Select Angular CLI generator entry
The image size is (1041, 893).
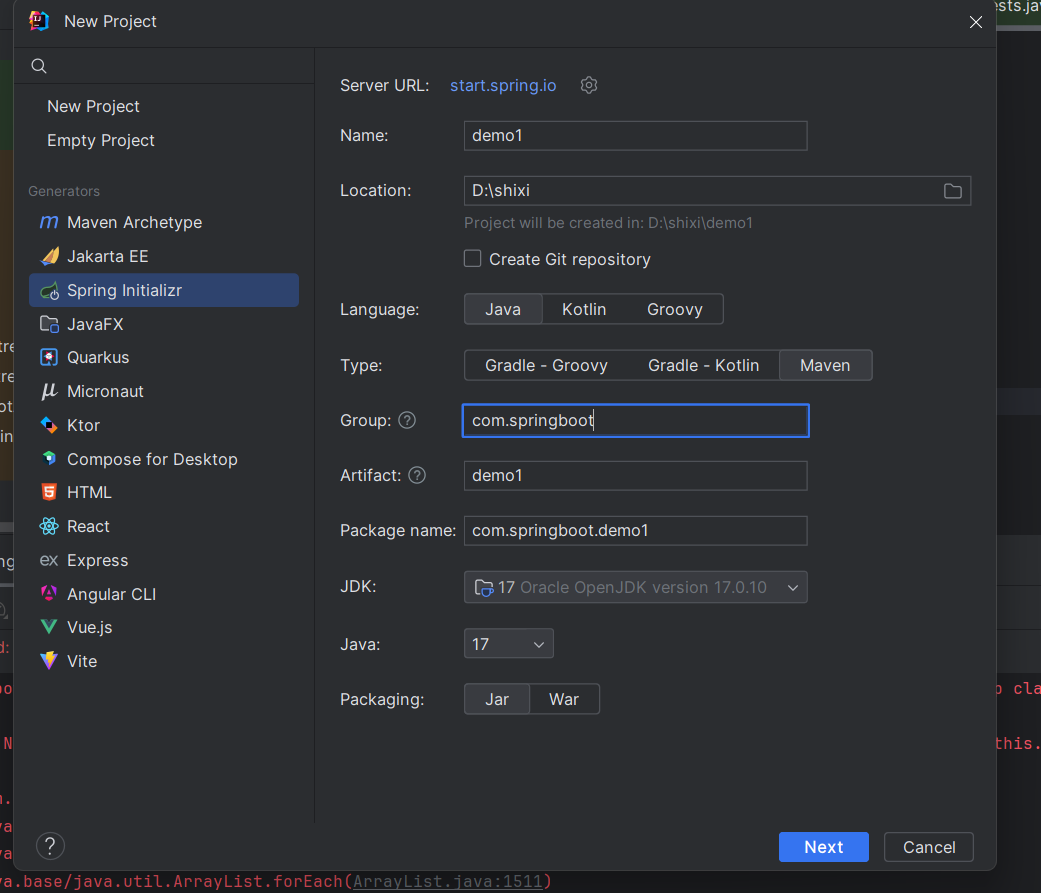coord(164,594)
